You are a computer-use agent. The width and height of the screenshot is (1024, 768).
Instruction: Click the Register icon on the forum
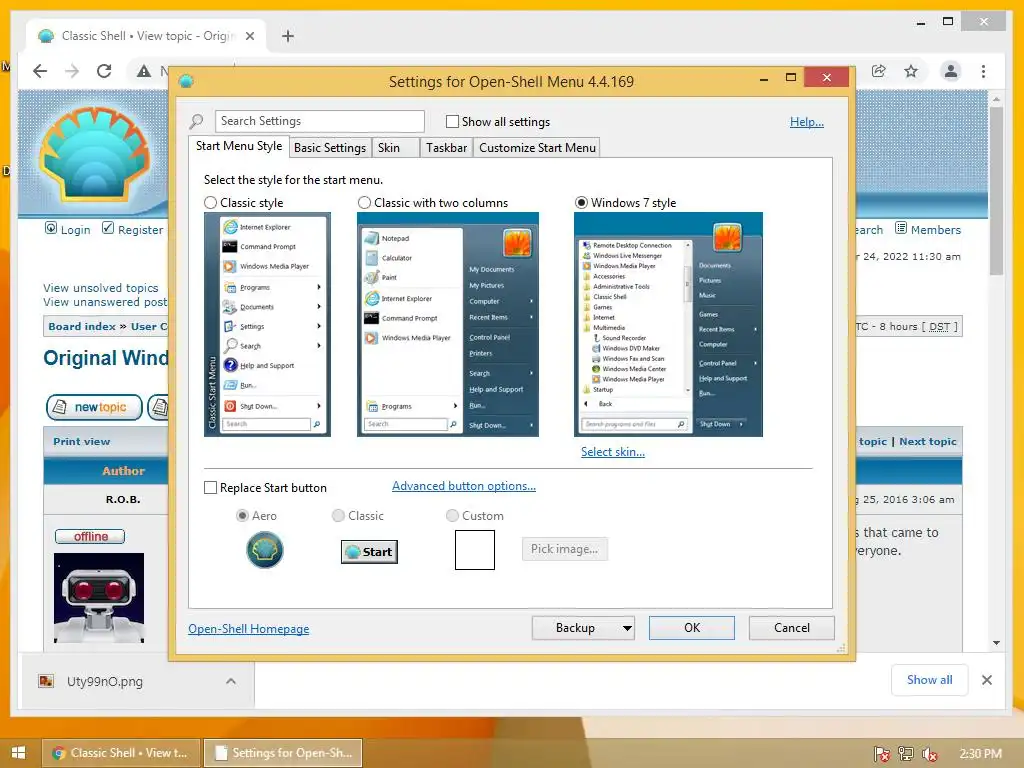tap(108, 228)
